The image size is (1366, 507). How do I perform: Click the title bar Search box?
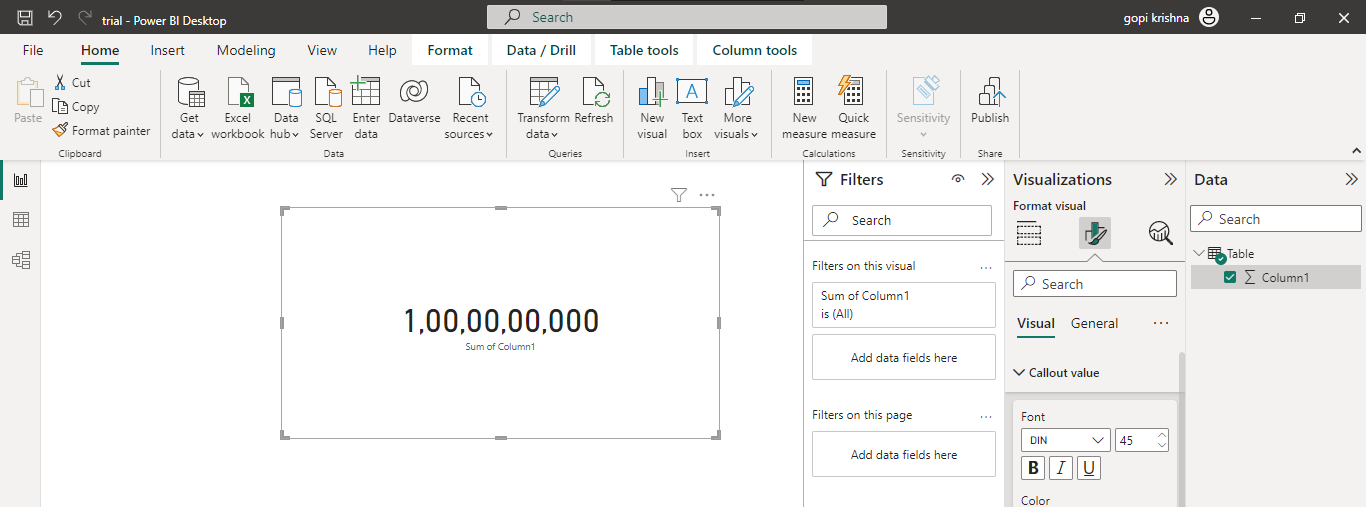(x=687, y=17)
